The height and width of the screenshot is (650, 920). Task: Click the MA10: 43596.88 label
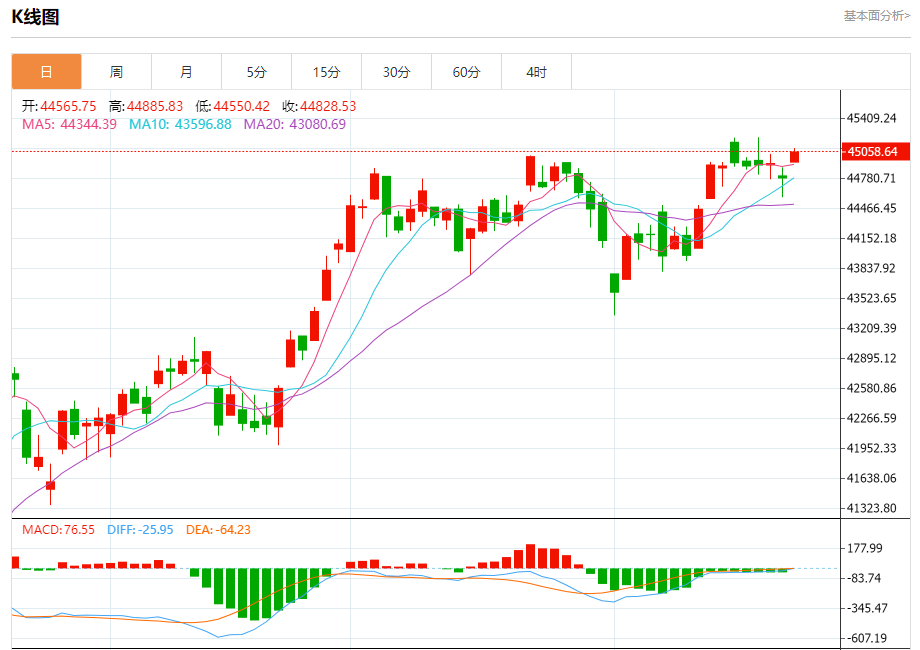pyautogui.click(x=180, y=124)
